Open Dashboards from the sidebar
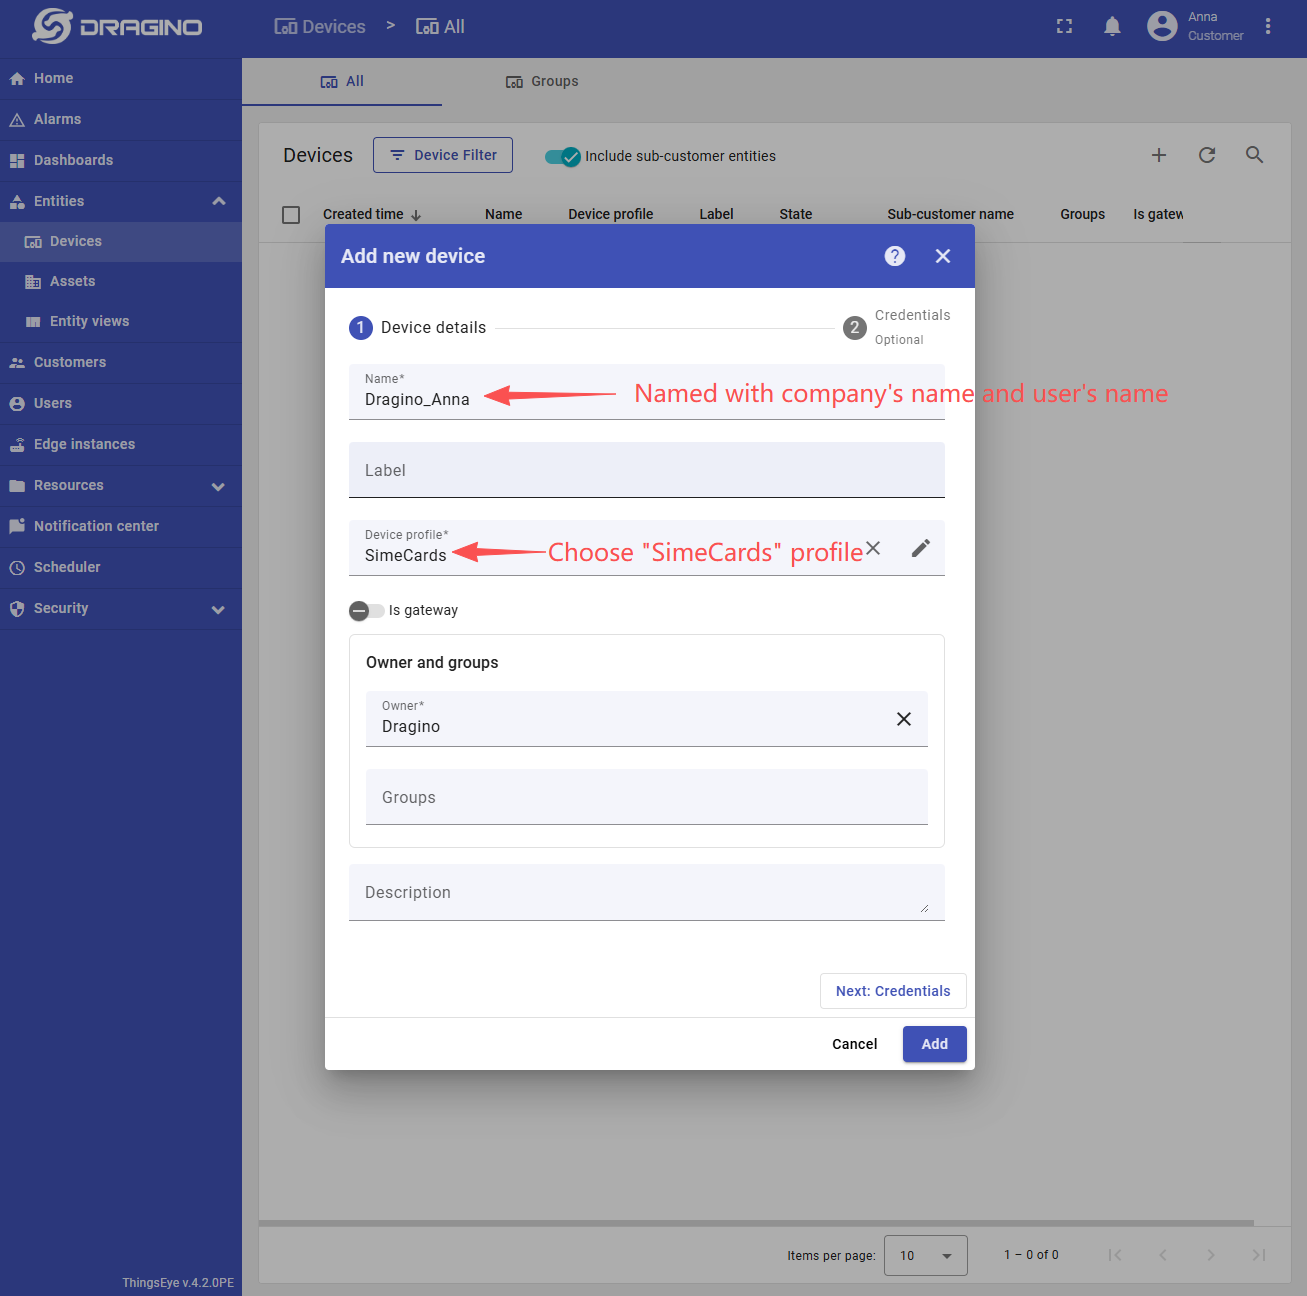The image size is (1307, 1296). (73, 160)
